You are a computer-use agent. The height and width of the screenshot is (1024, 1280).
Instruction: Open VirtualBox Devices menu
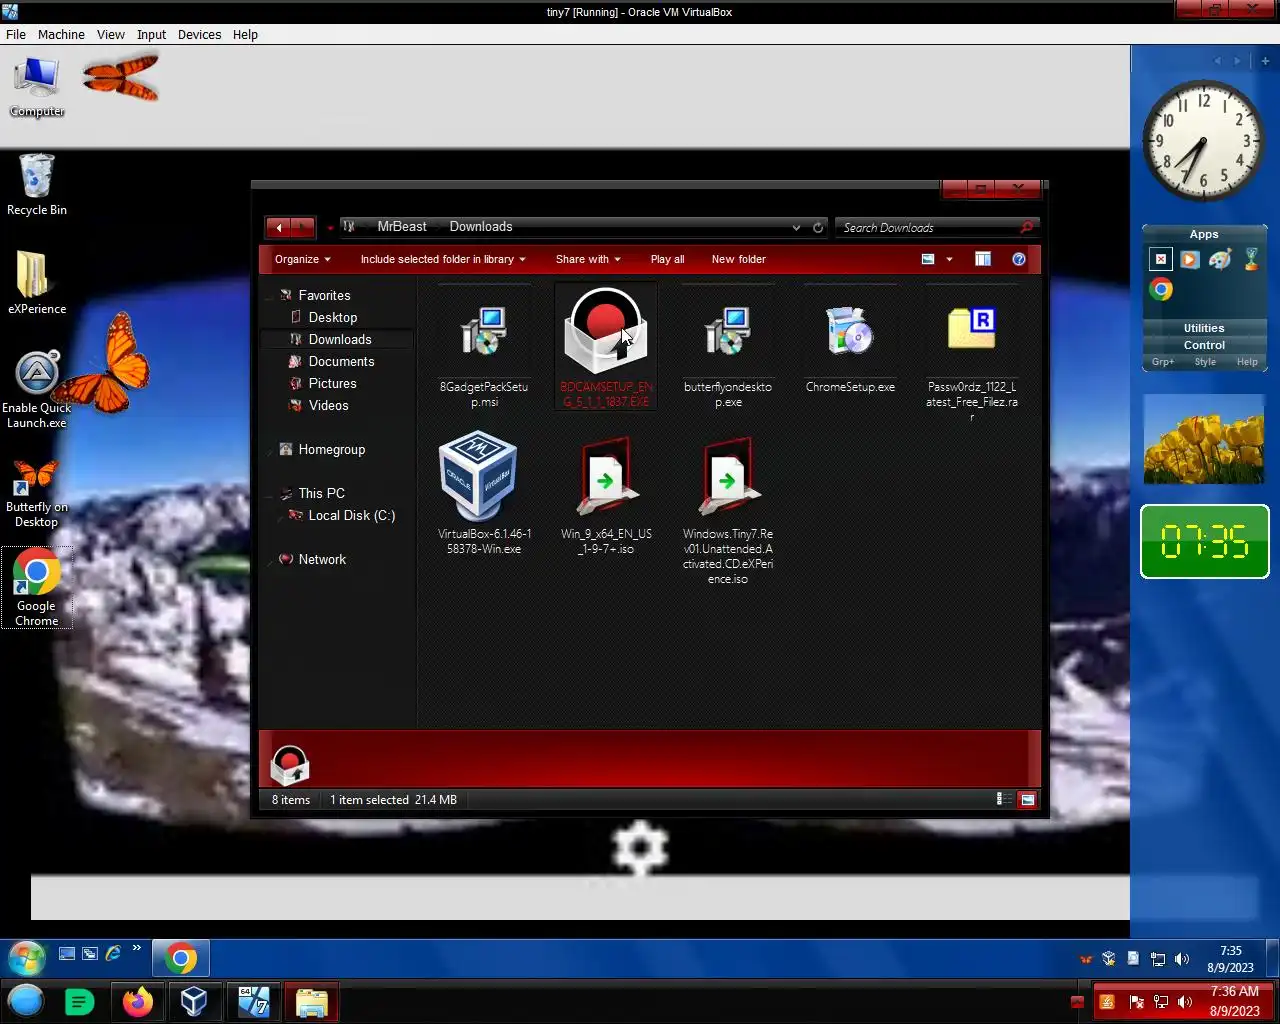[200, 34]
